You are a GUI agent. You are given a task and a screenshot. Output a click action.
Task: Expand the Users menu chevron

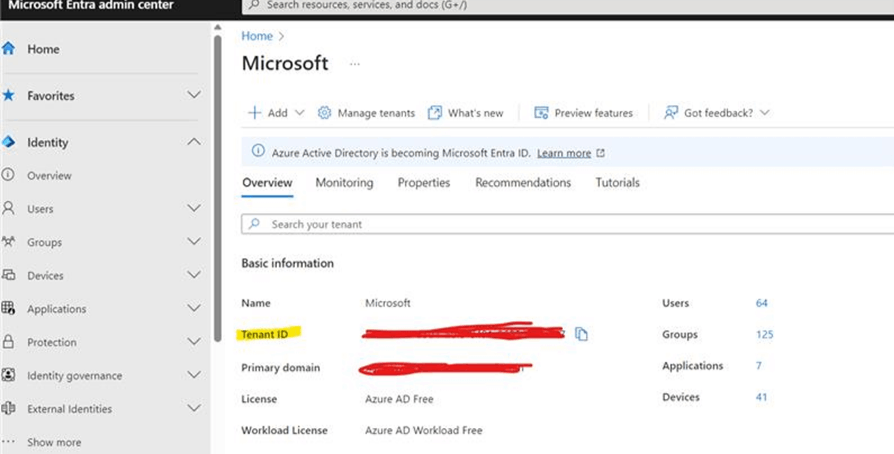click(194, 208)
